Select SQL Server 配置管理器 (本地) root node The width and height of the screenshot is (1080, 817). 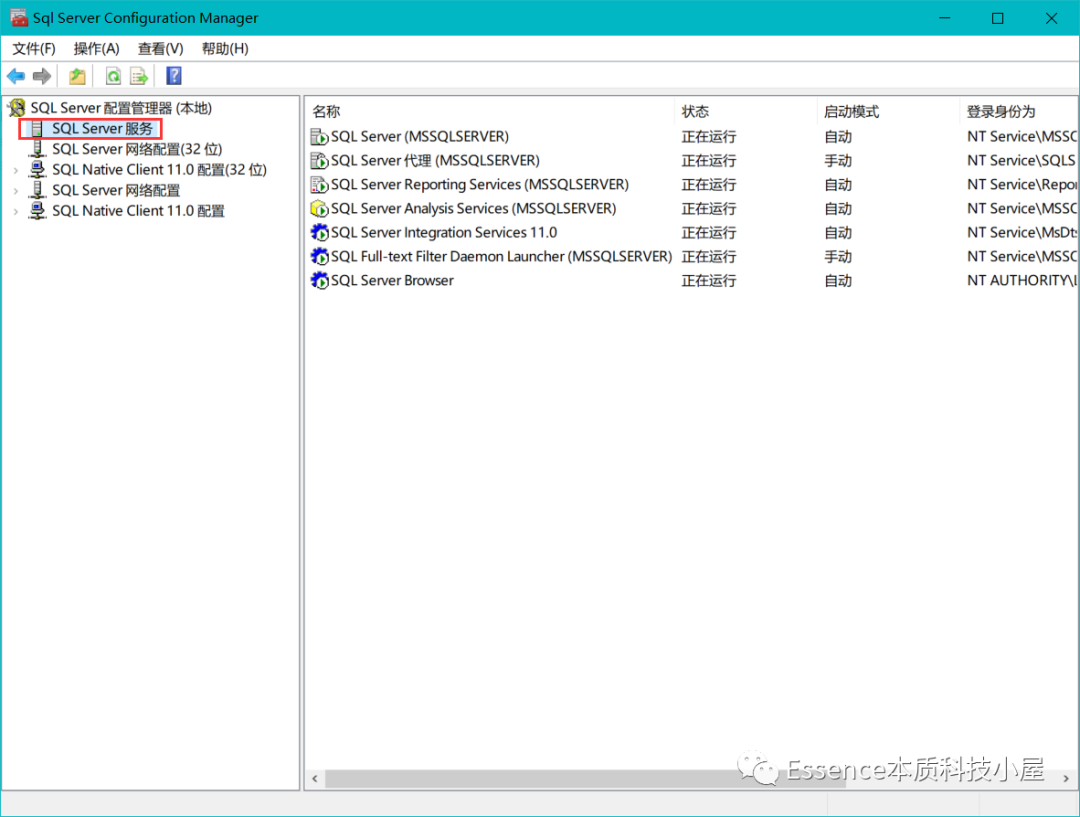coord(121,108)
